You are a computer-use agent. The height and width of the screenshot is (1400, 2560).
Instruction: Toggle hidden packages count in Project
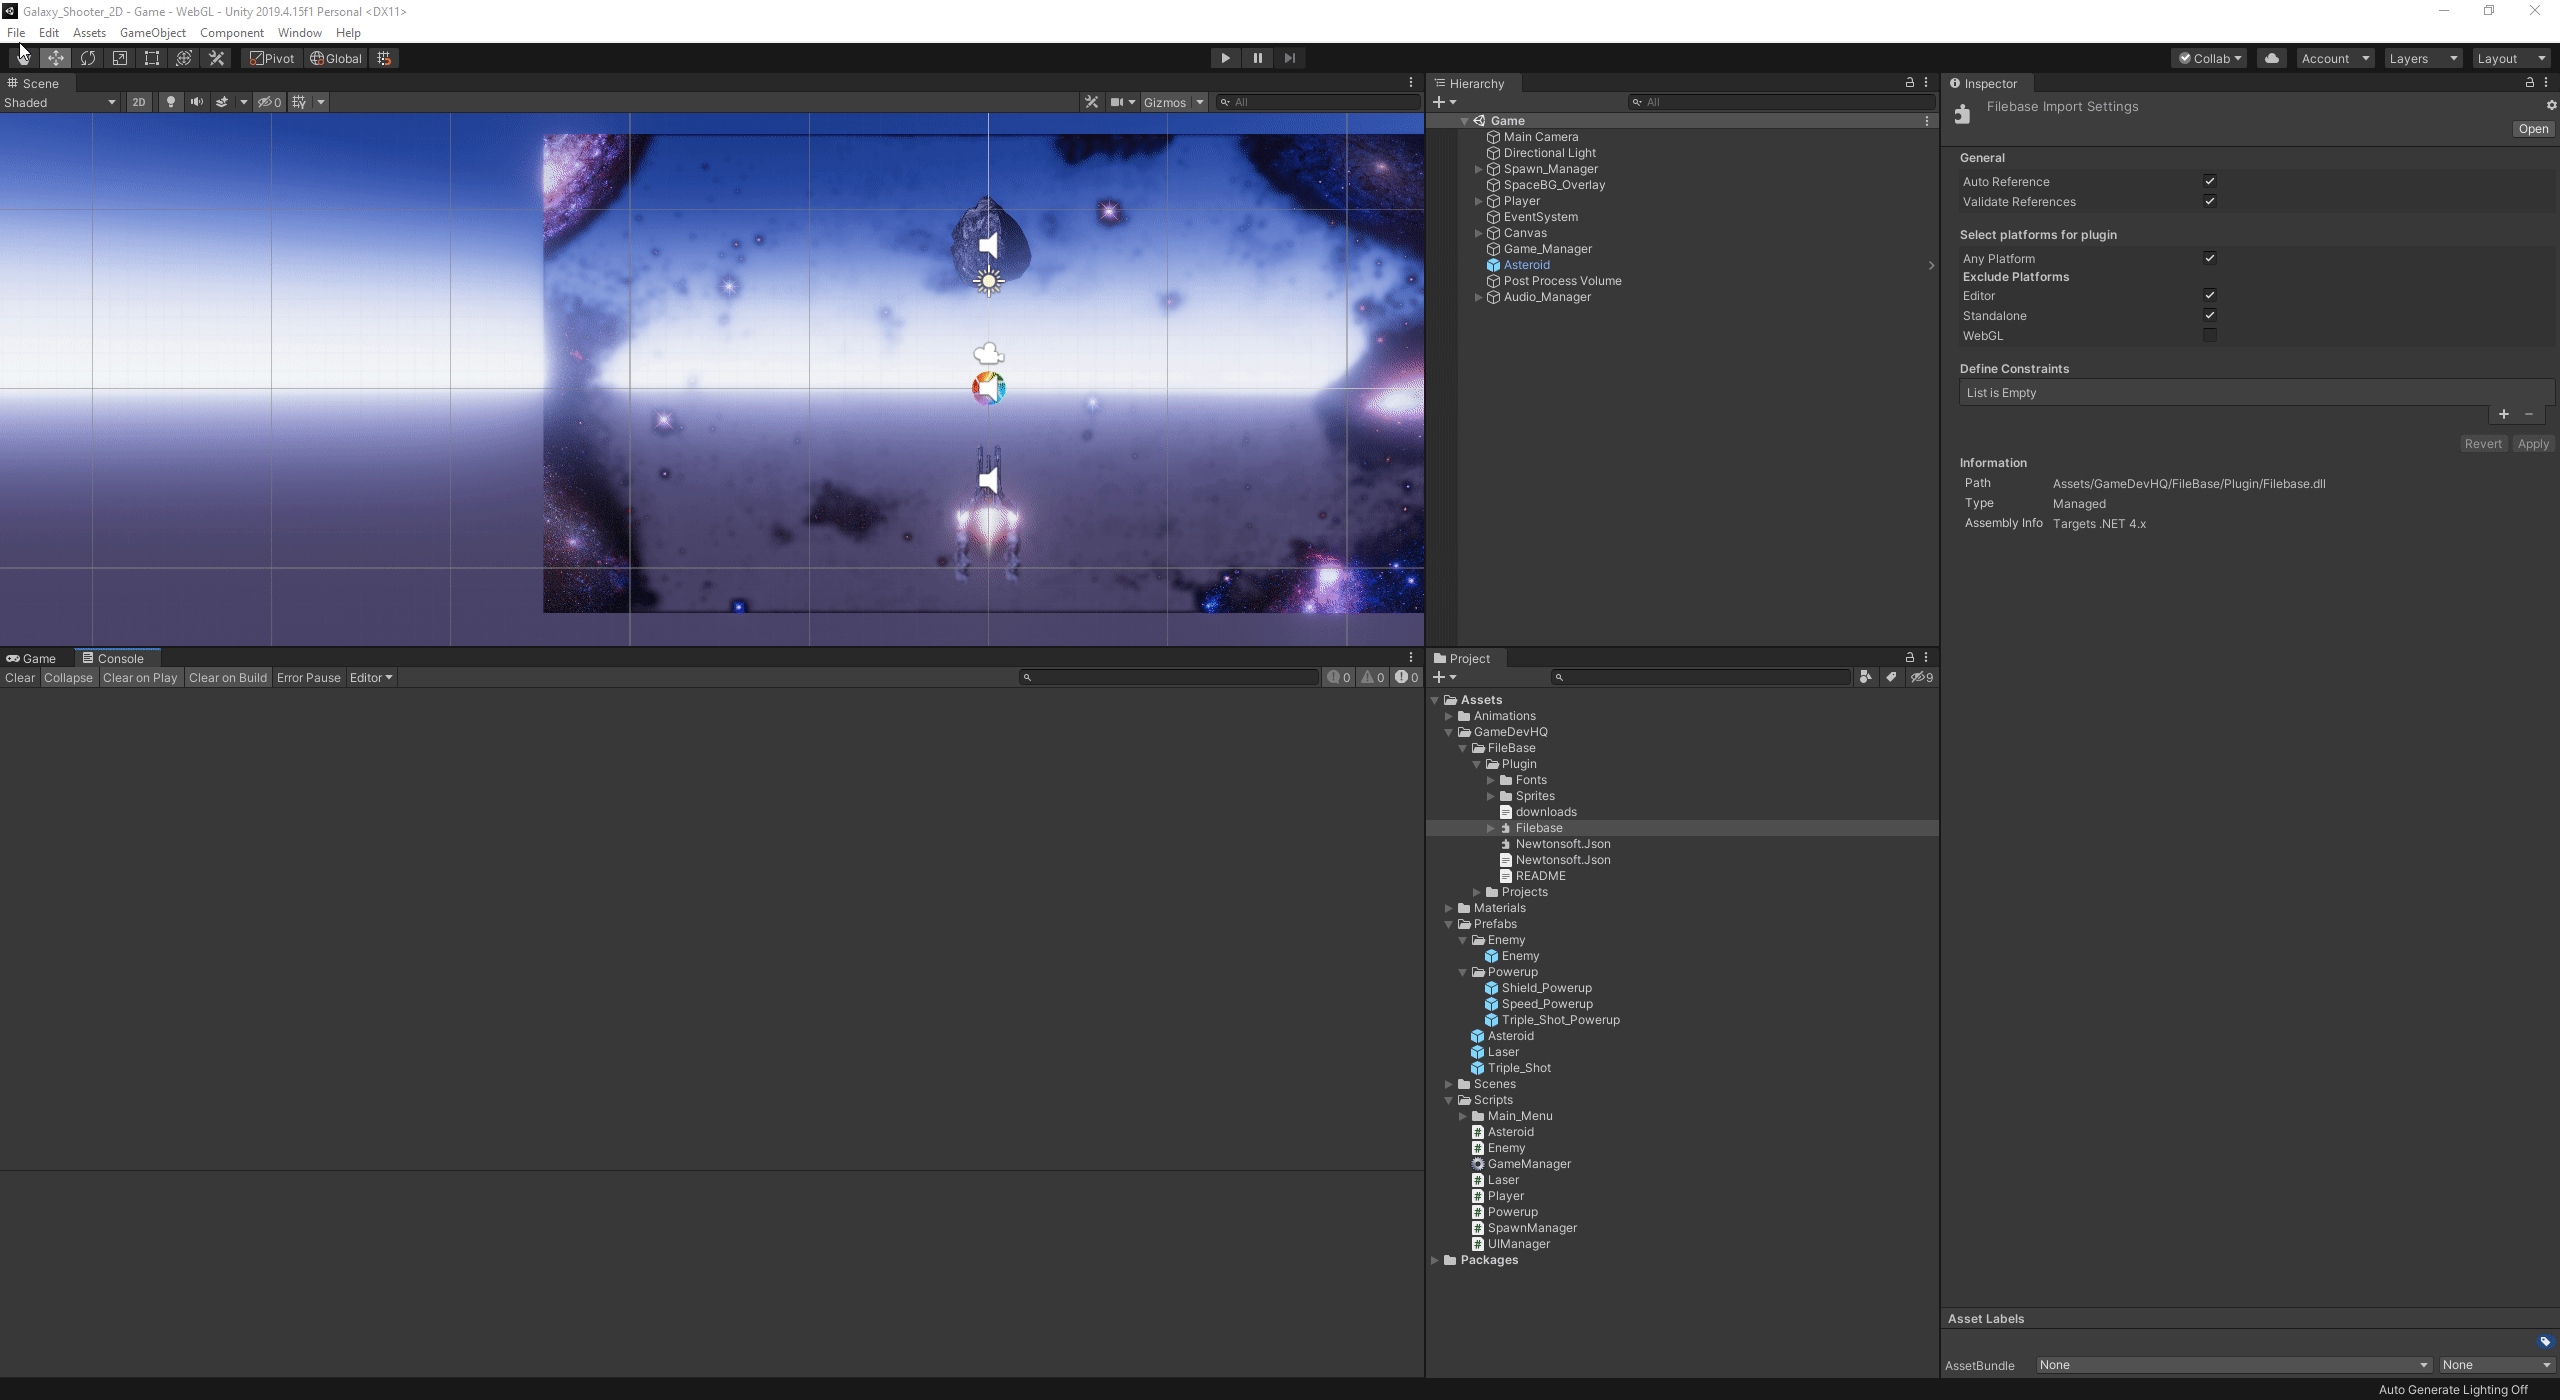1922,677
